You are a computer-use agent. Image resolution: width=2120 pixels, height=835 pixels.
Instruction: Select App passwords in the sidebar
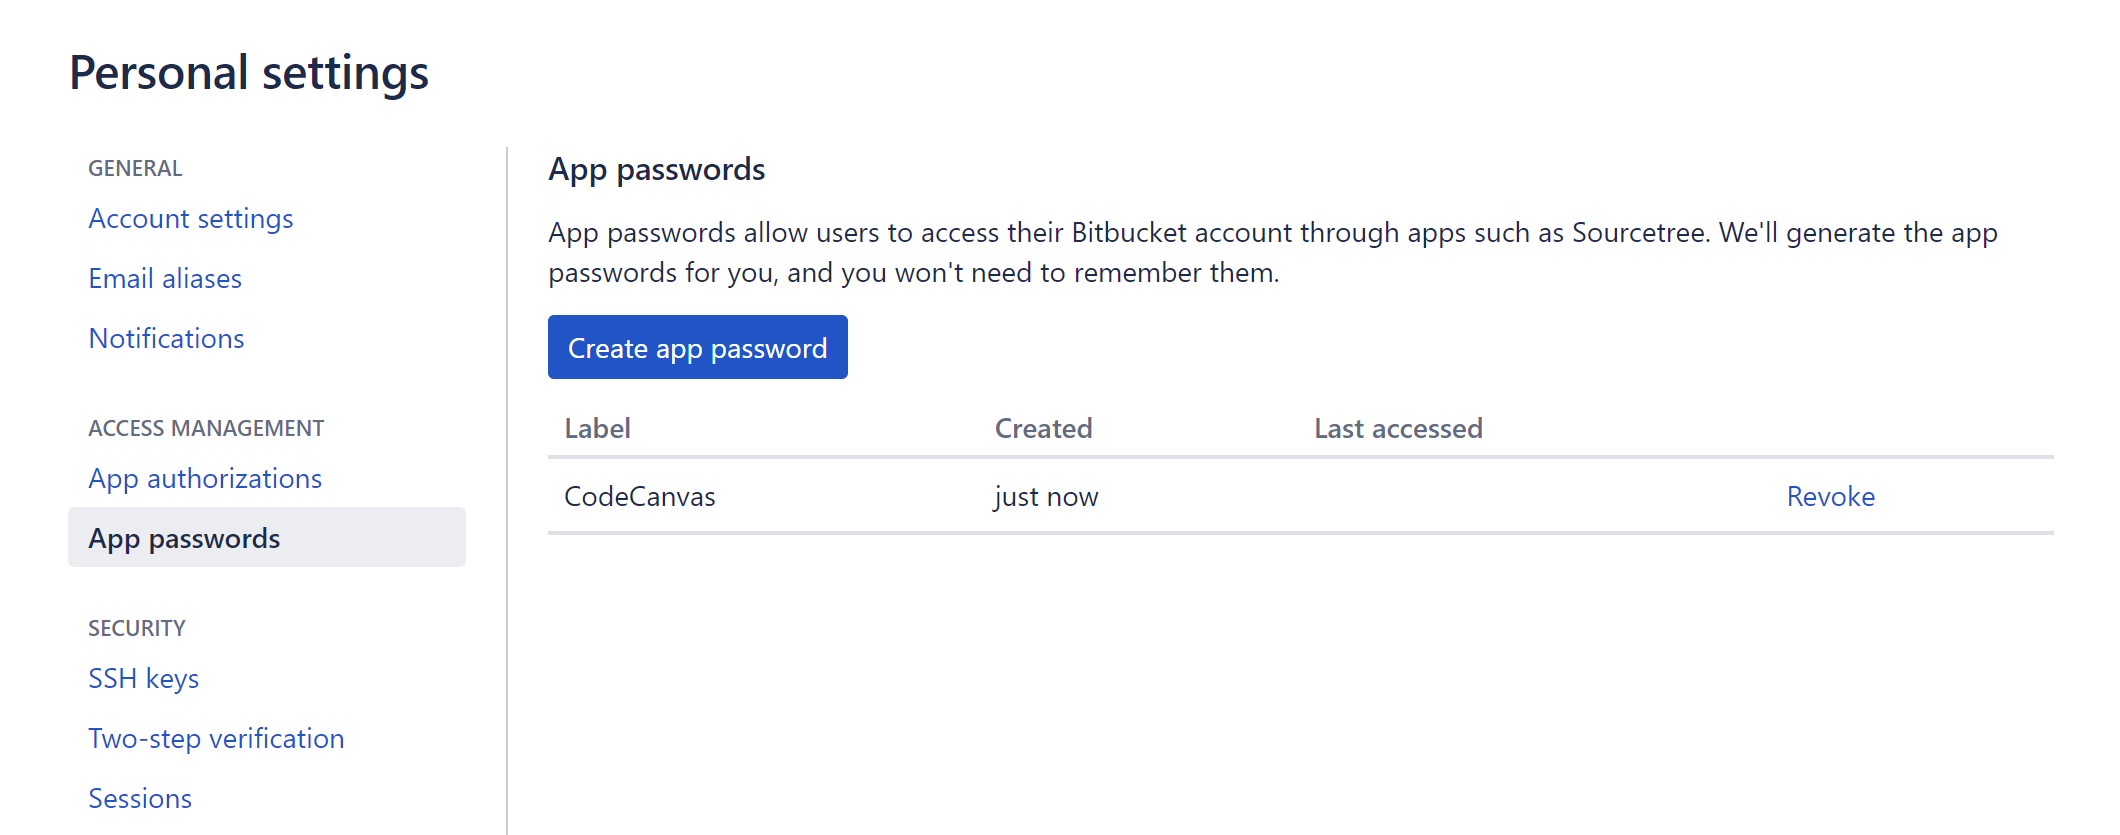pos(183,537)
